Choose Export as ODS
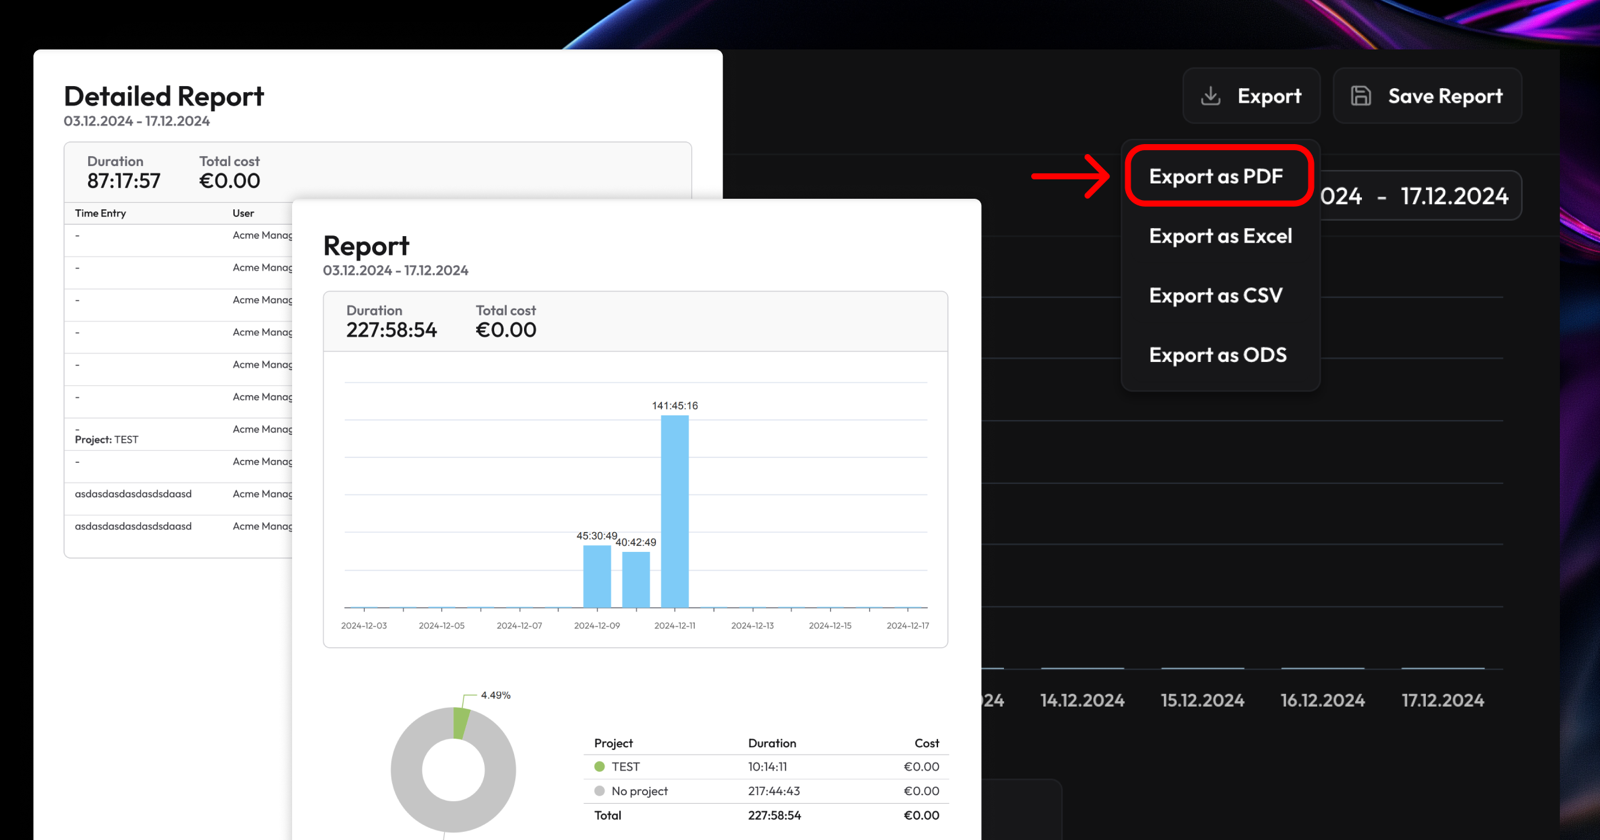 pyautogui.click(x=1218, y=355)
